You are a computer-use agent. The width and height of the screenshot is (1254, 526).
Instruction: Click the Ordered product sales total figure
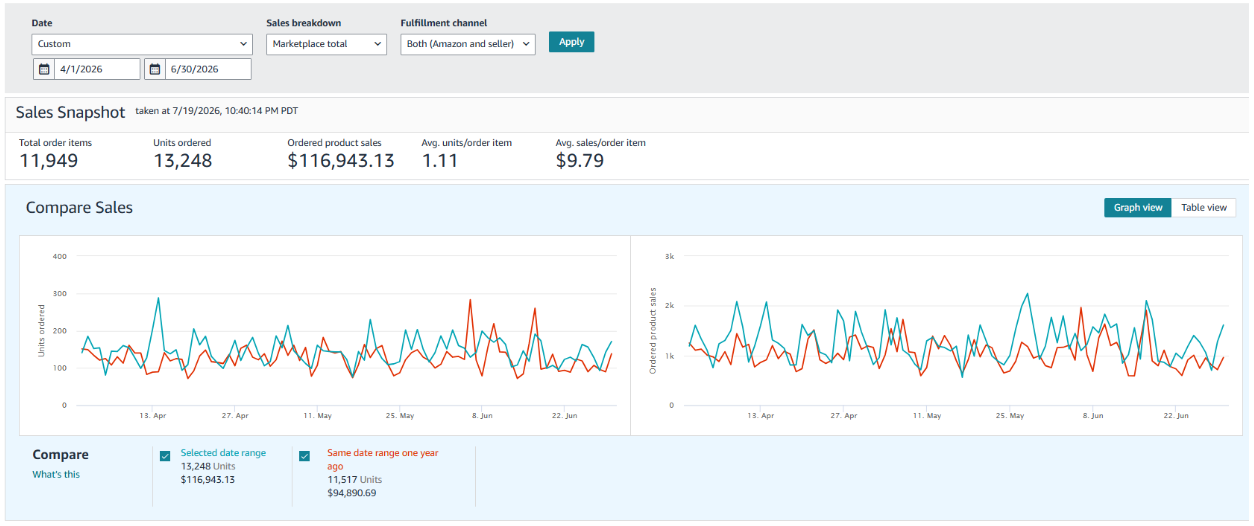click(341, 160)
